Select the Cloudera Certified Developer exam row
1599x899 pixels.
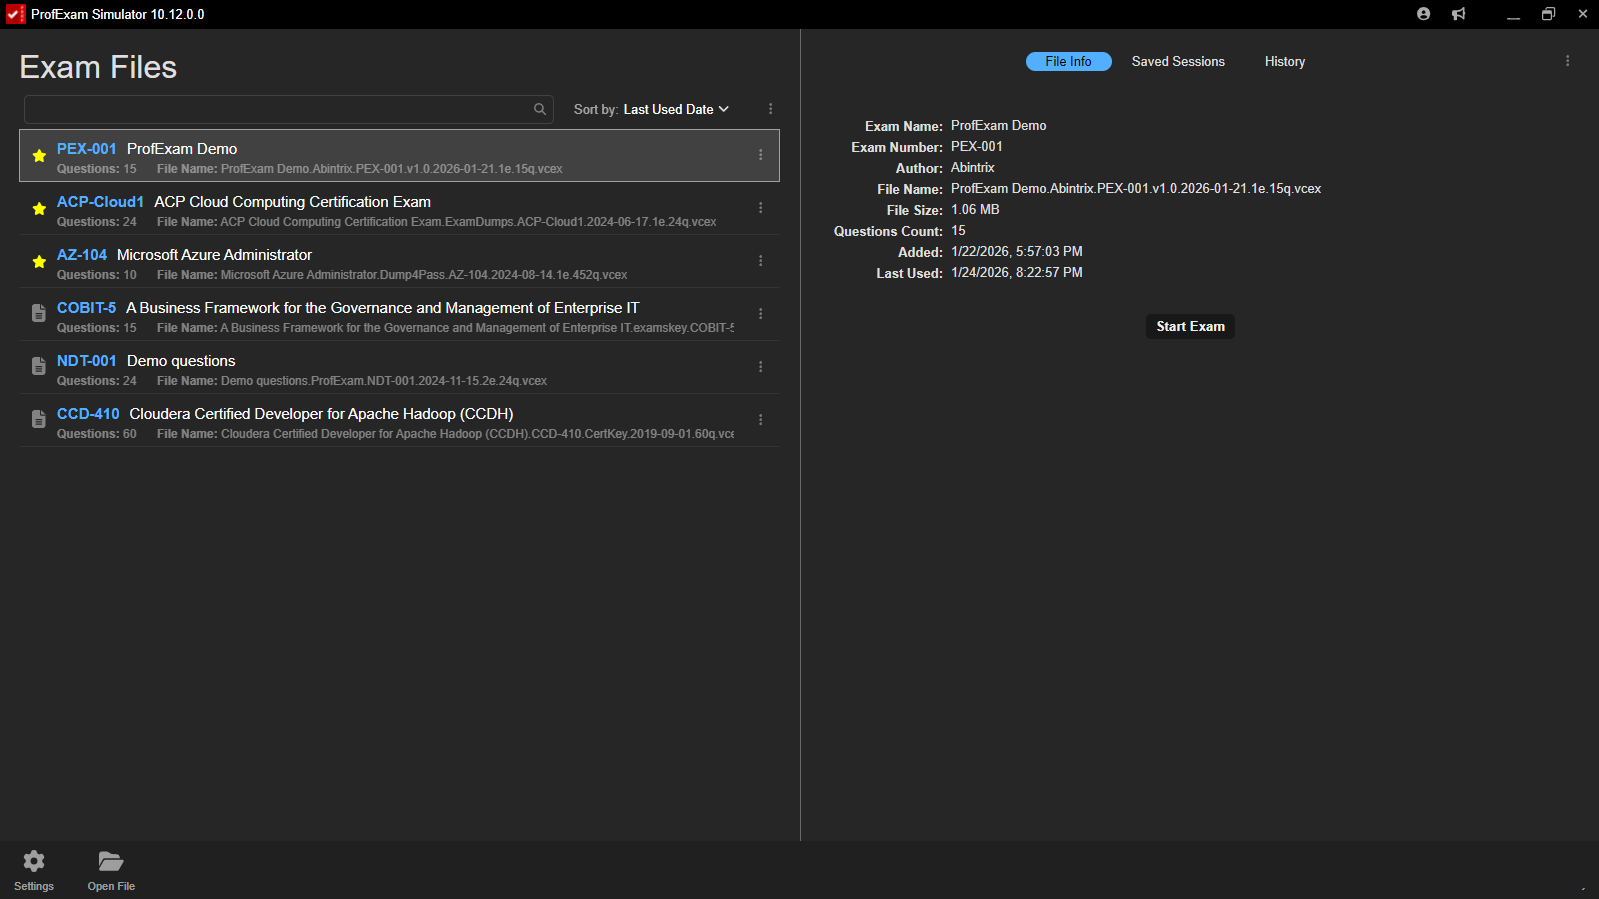coord(399,421)
